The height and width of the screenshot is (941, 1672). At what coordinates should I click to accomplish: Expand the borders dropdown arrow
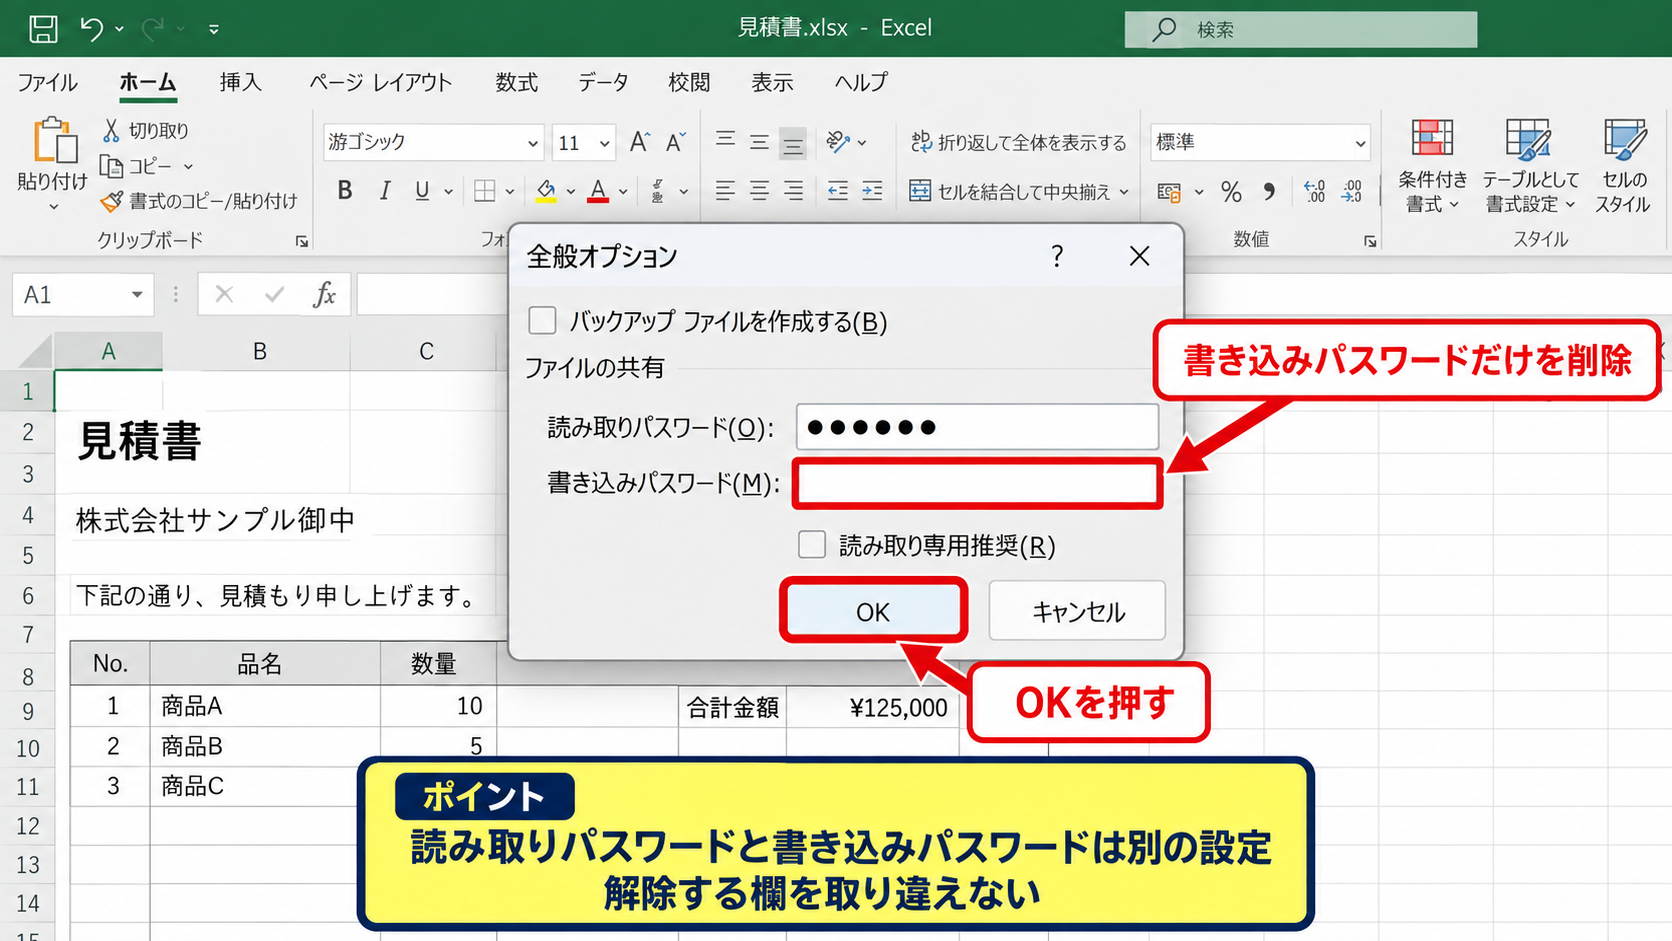pos(510,191)
